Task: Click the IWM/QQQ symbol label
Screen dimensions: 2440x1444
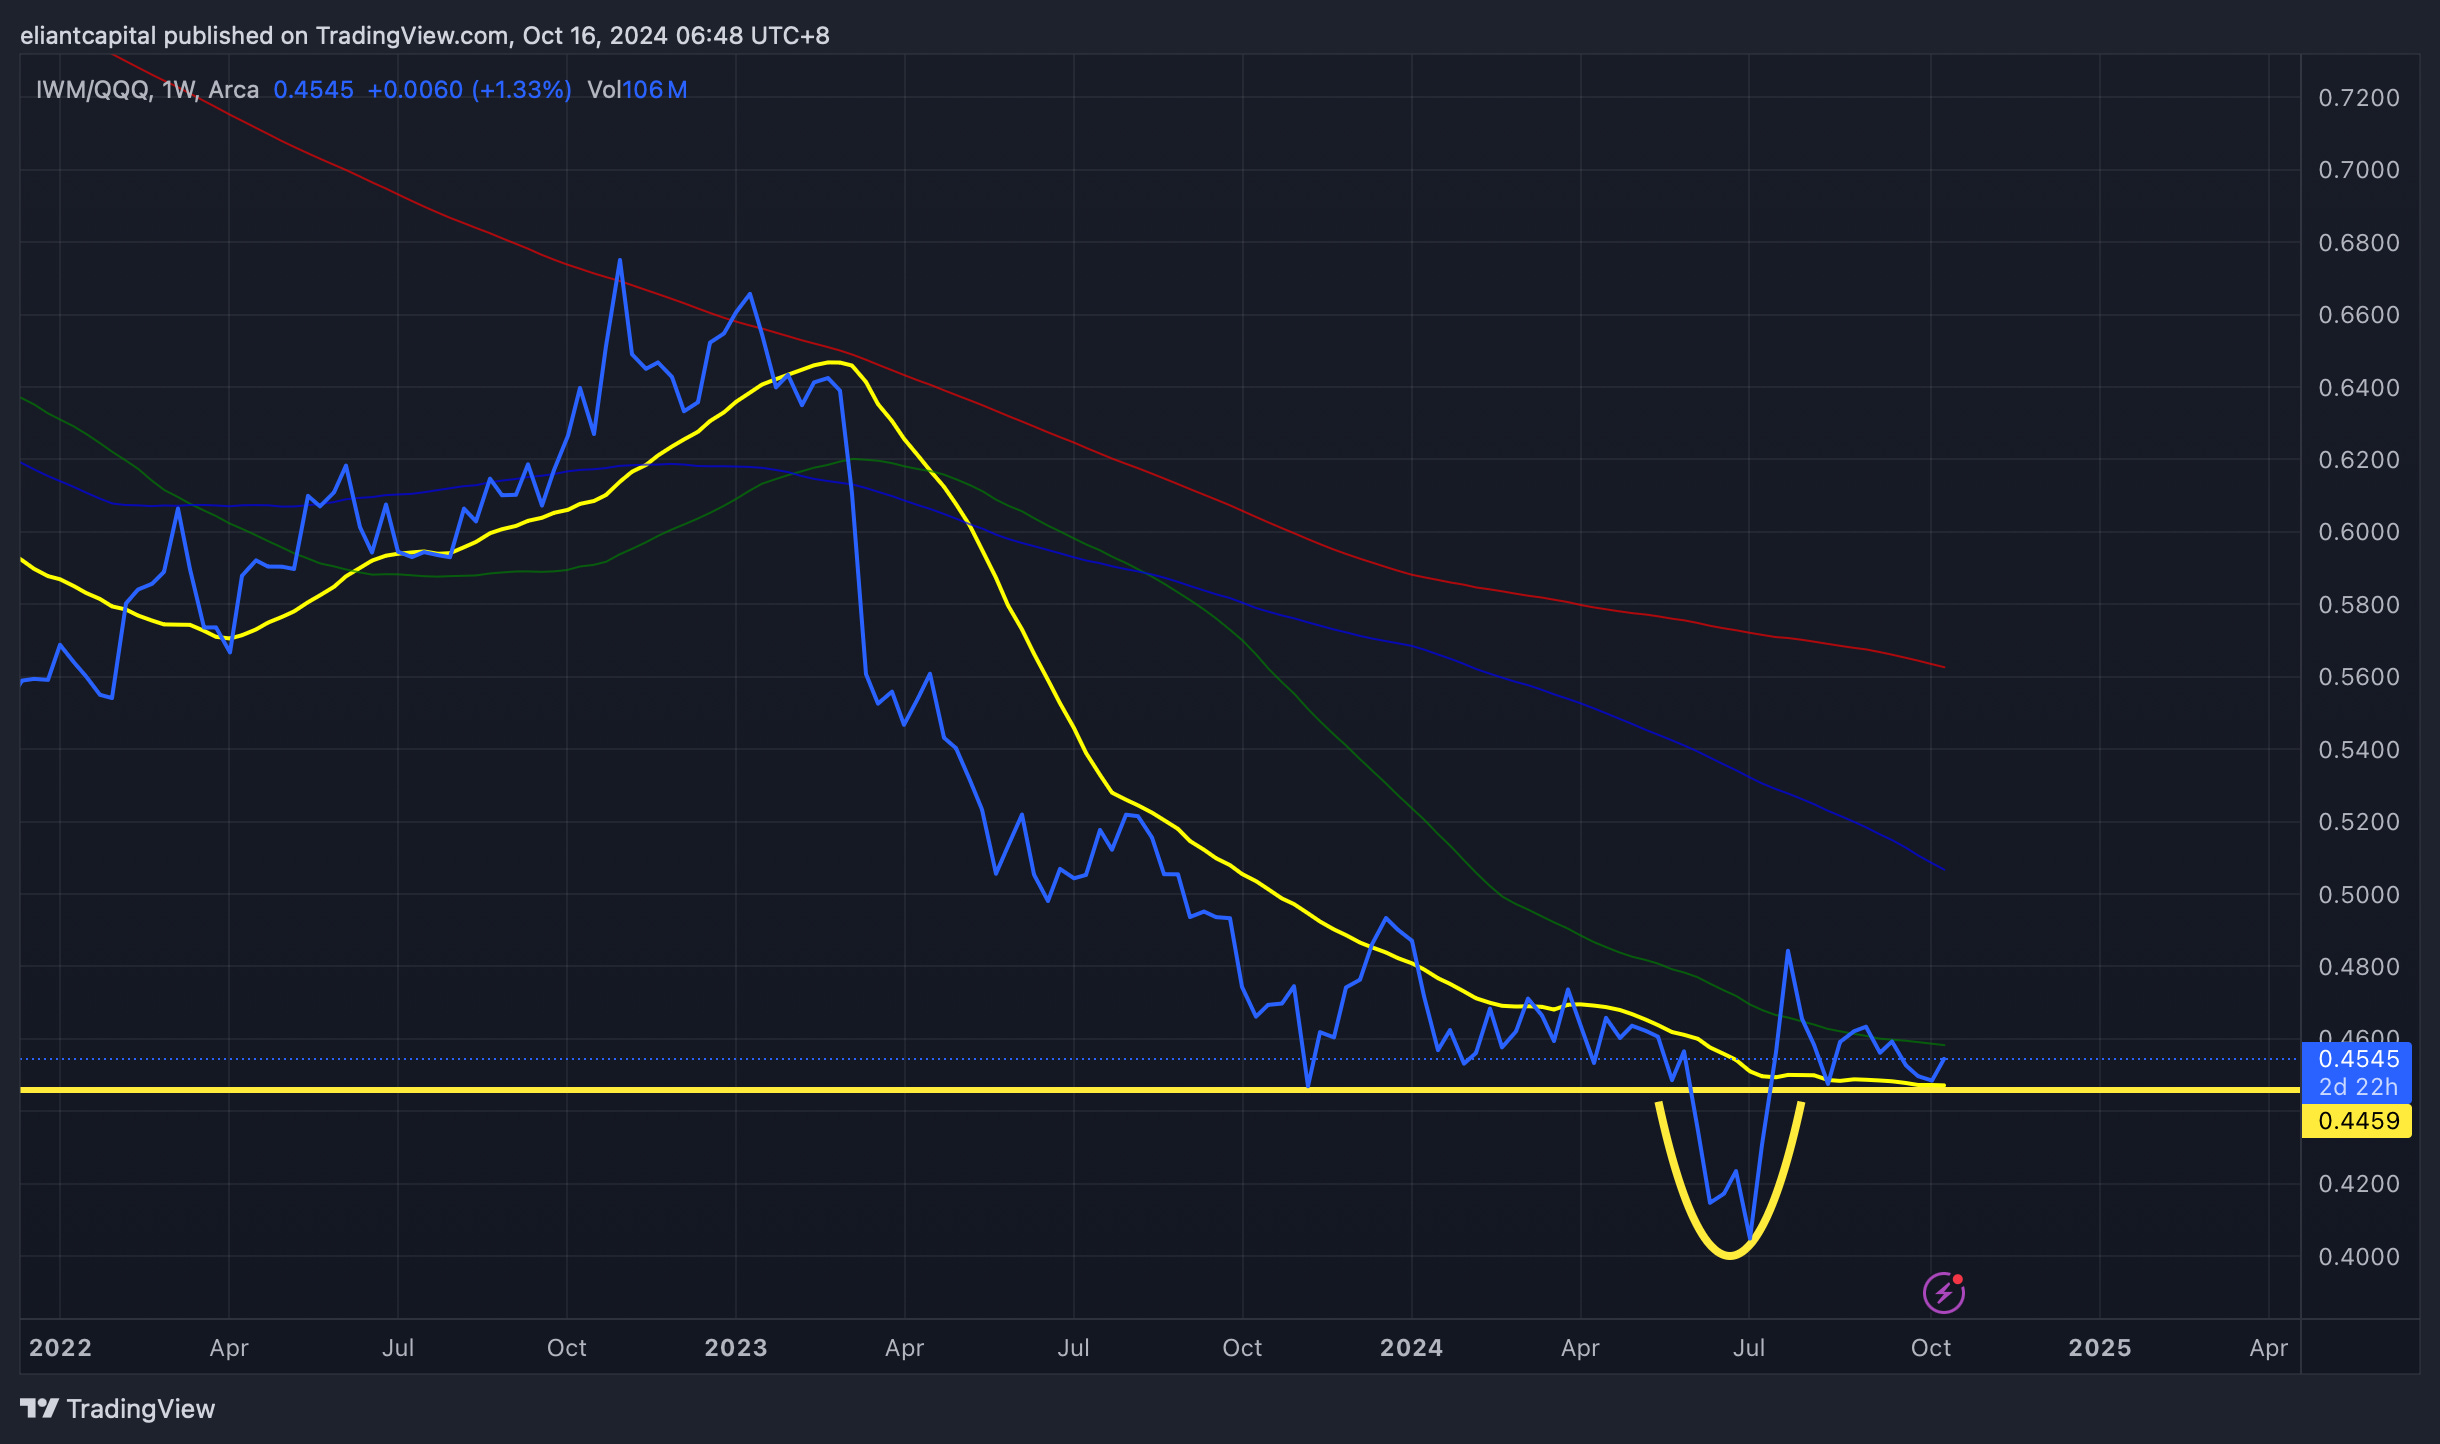Action: [93, 90]
